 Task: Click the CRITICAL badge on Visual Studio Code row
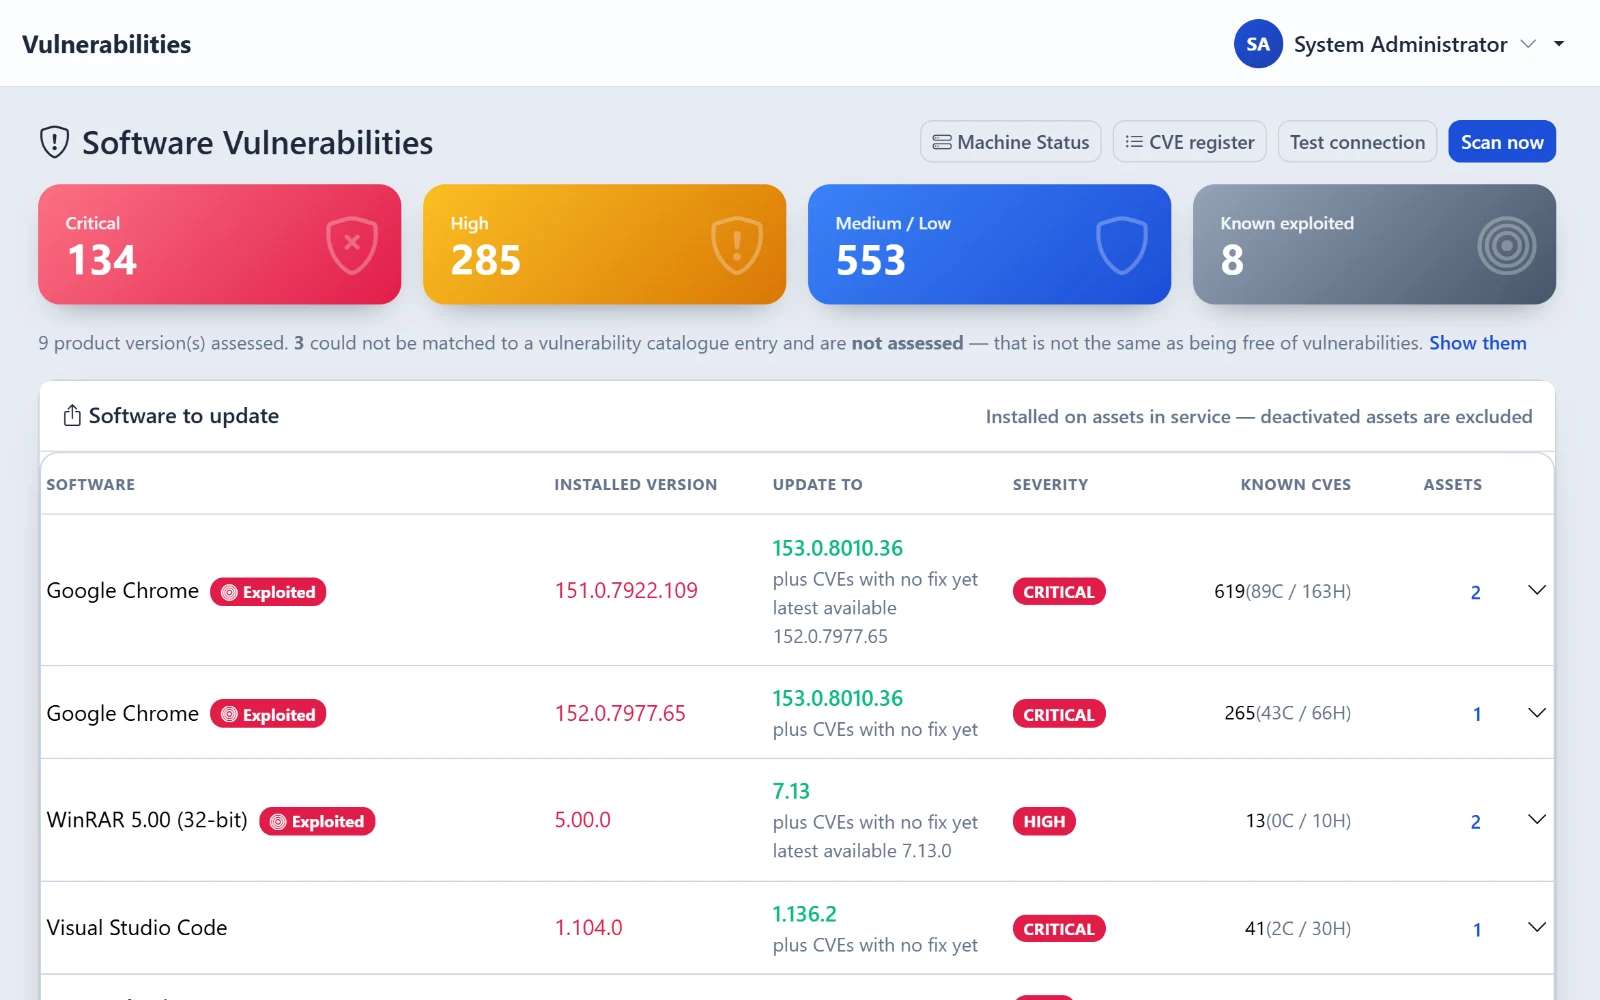1059,929
